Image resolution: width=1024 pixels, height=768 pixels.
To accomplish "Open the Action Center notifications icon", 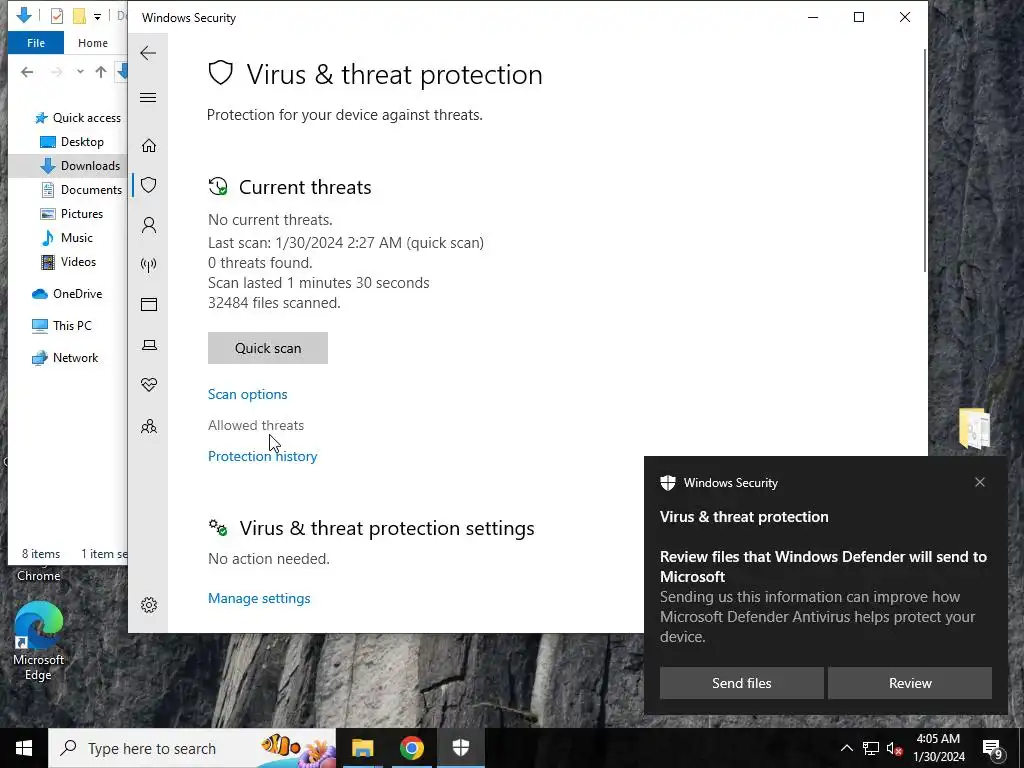I will click(993, 748).
